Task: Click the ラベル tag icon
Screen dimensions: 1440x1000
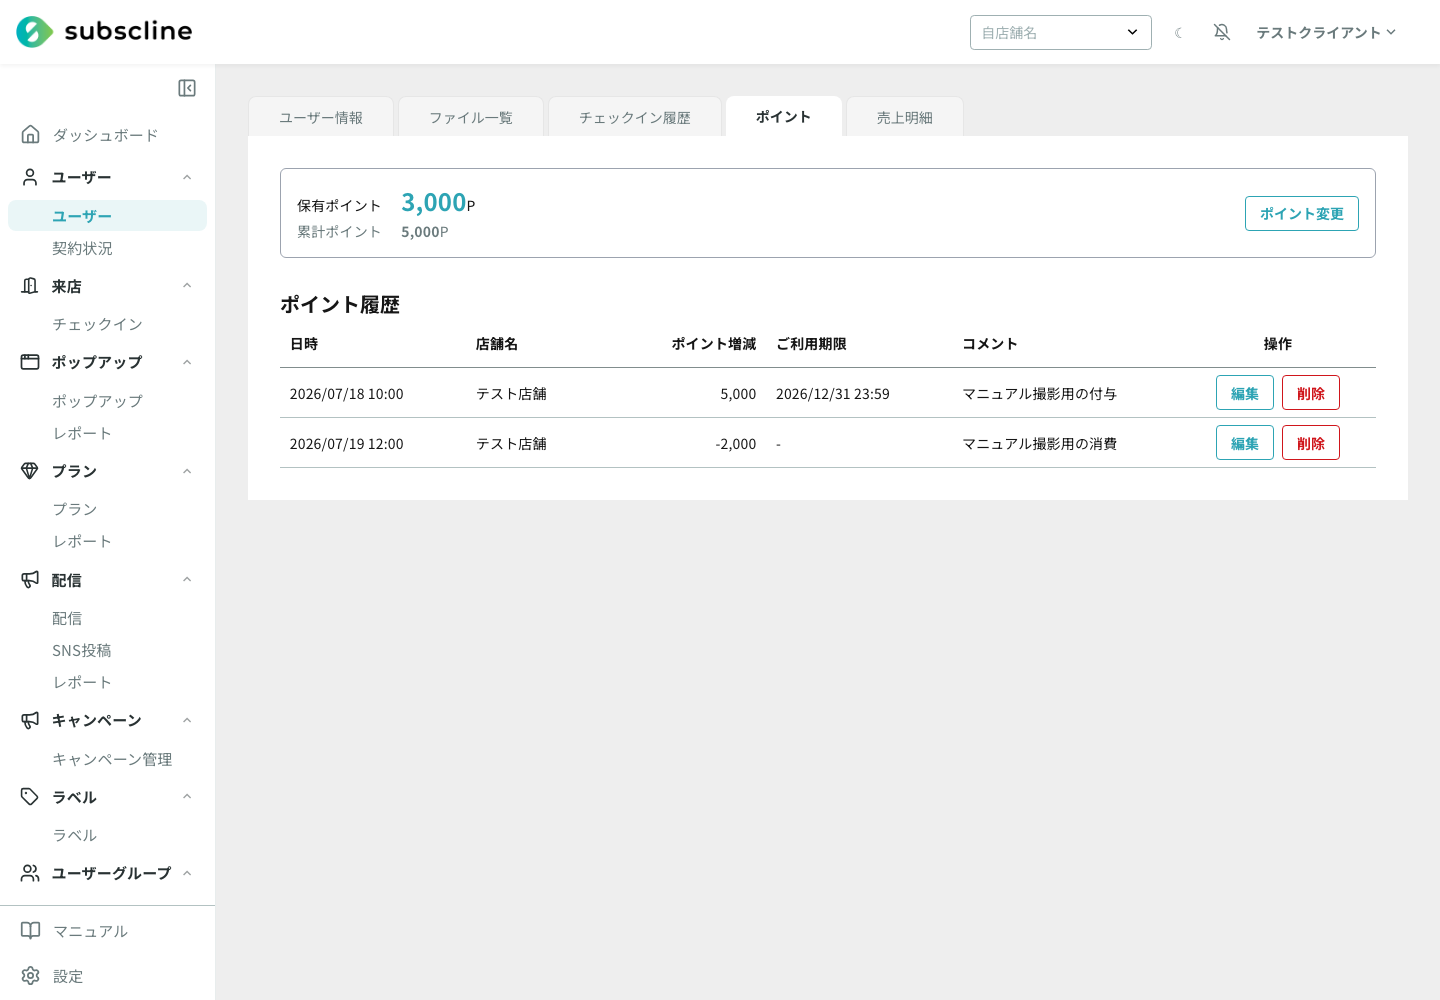Action: (31, 797)
